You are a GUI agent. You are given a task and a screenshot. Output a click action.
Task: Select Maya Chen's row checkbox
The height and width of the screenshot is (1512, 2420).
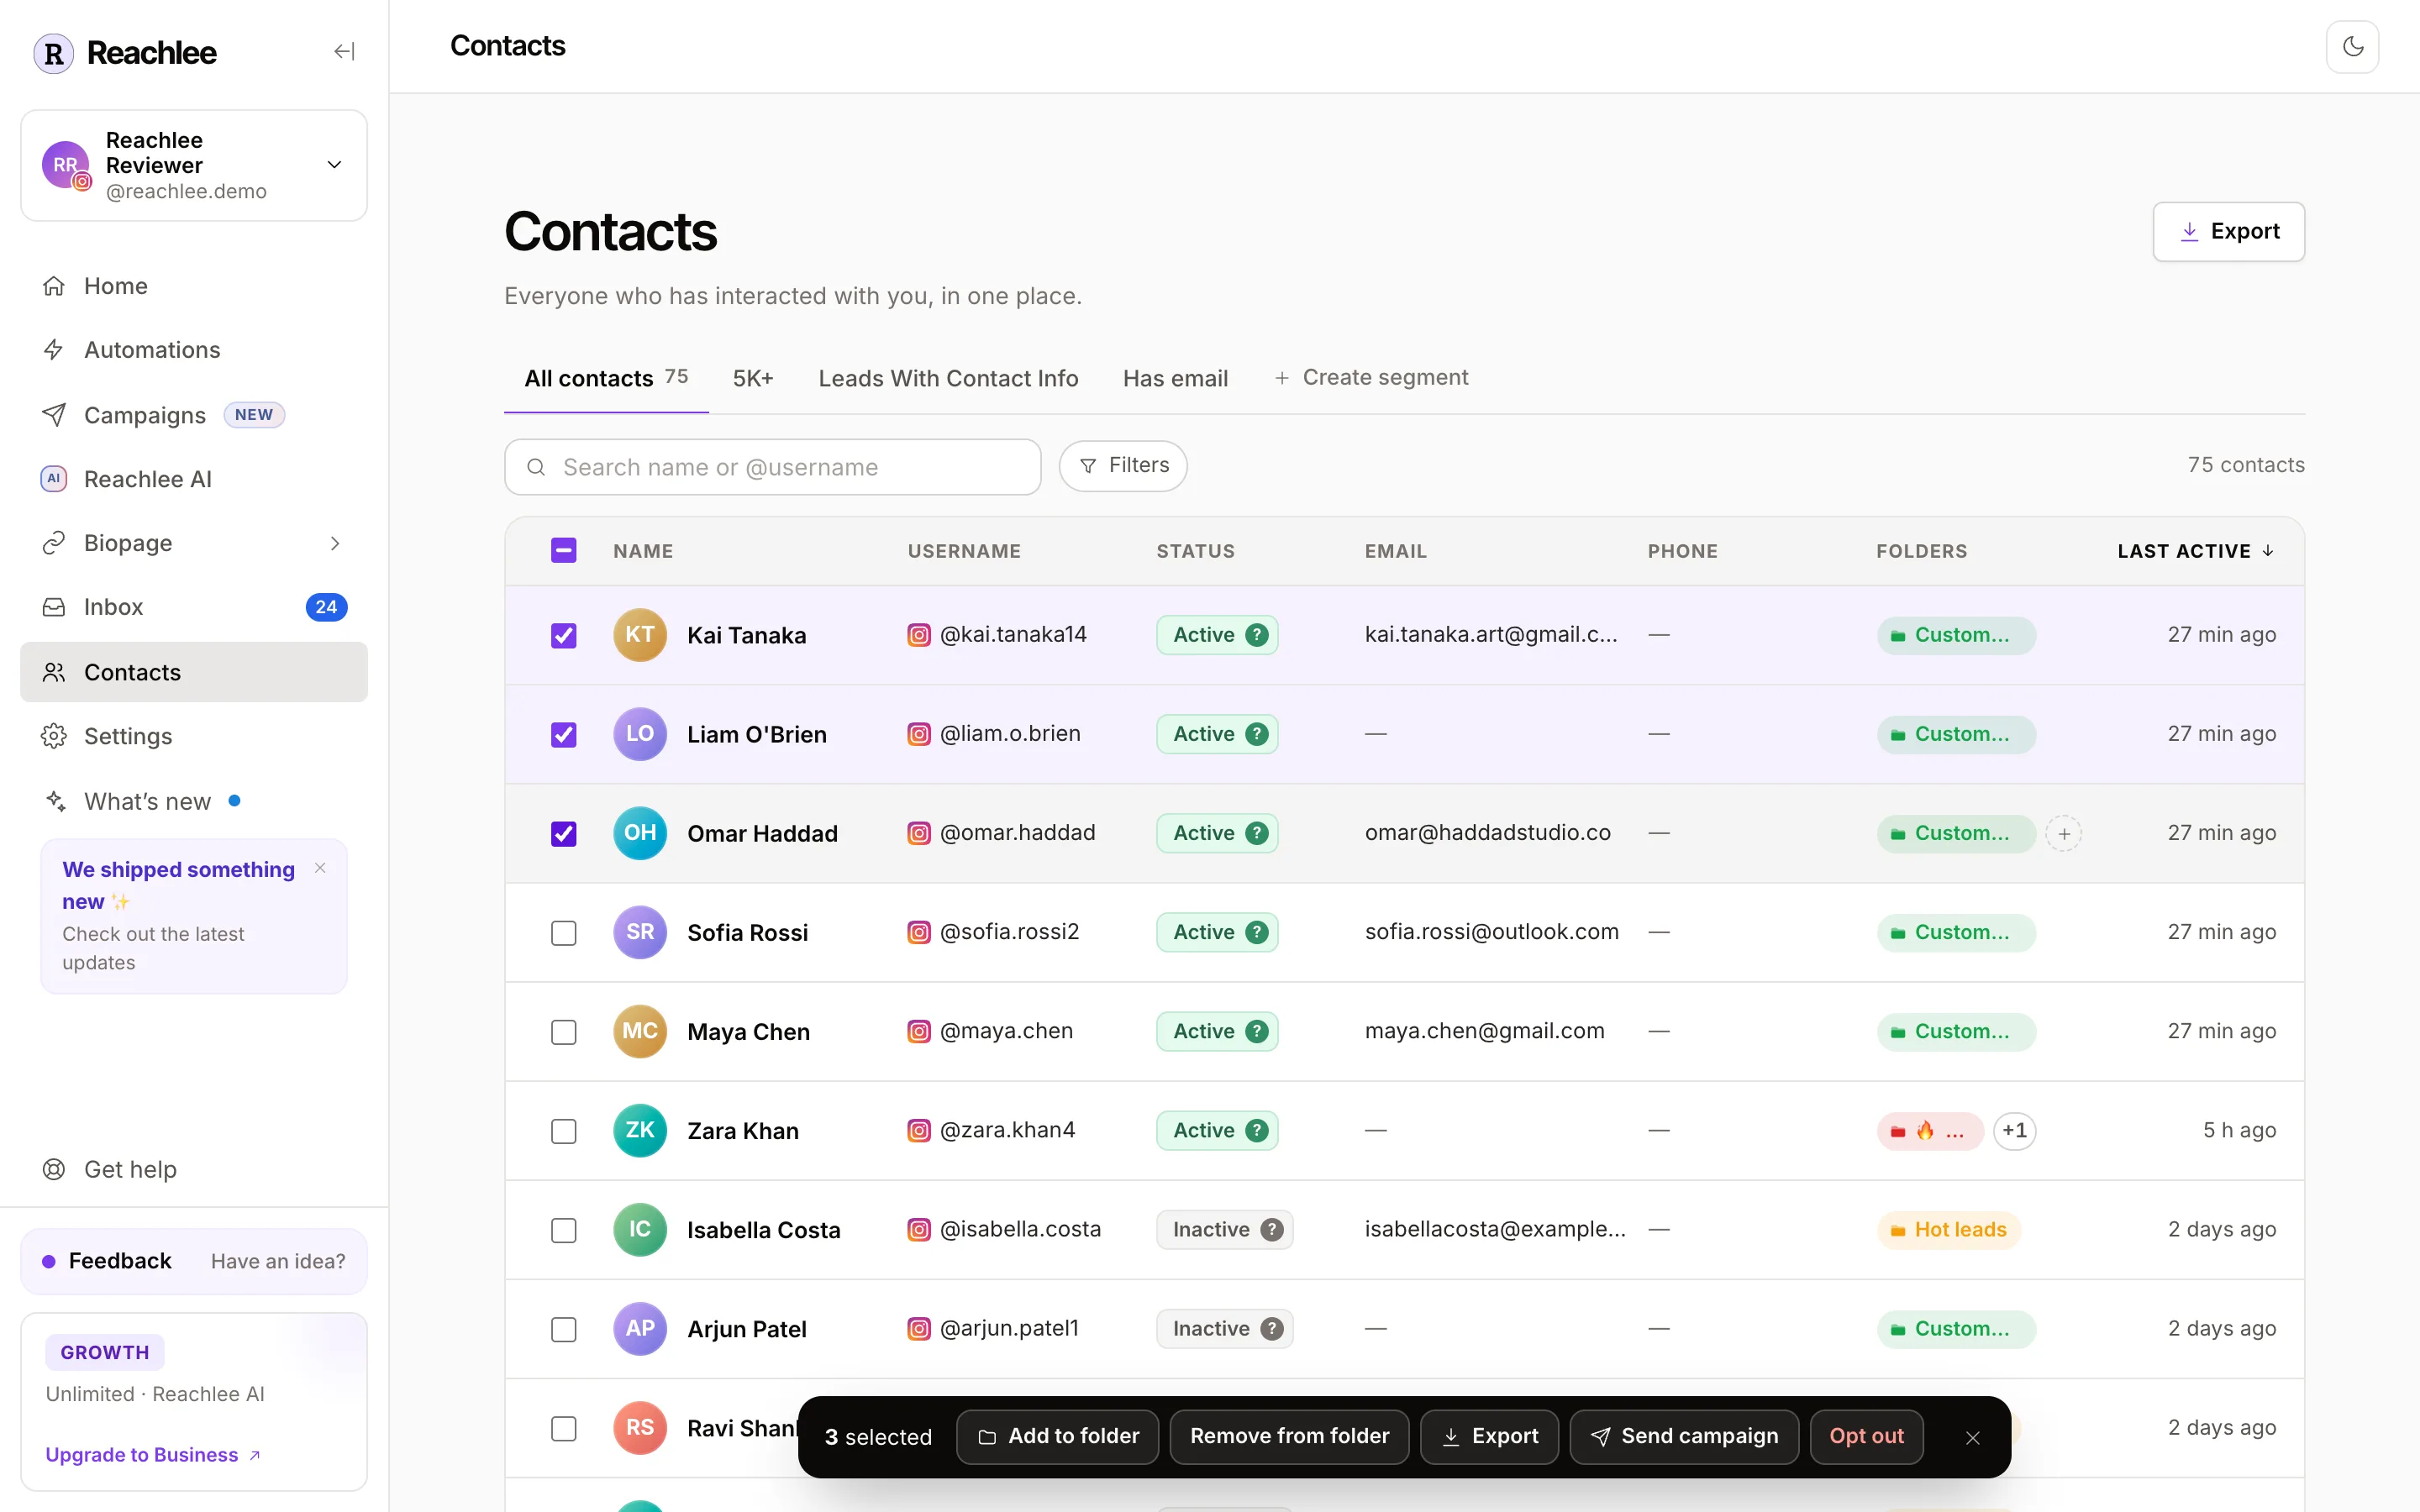click(x=564, y=1031)
